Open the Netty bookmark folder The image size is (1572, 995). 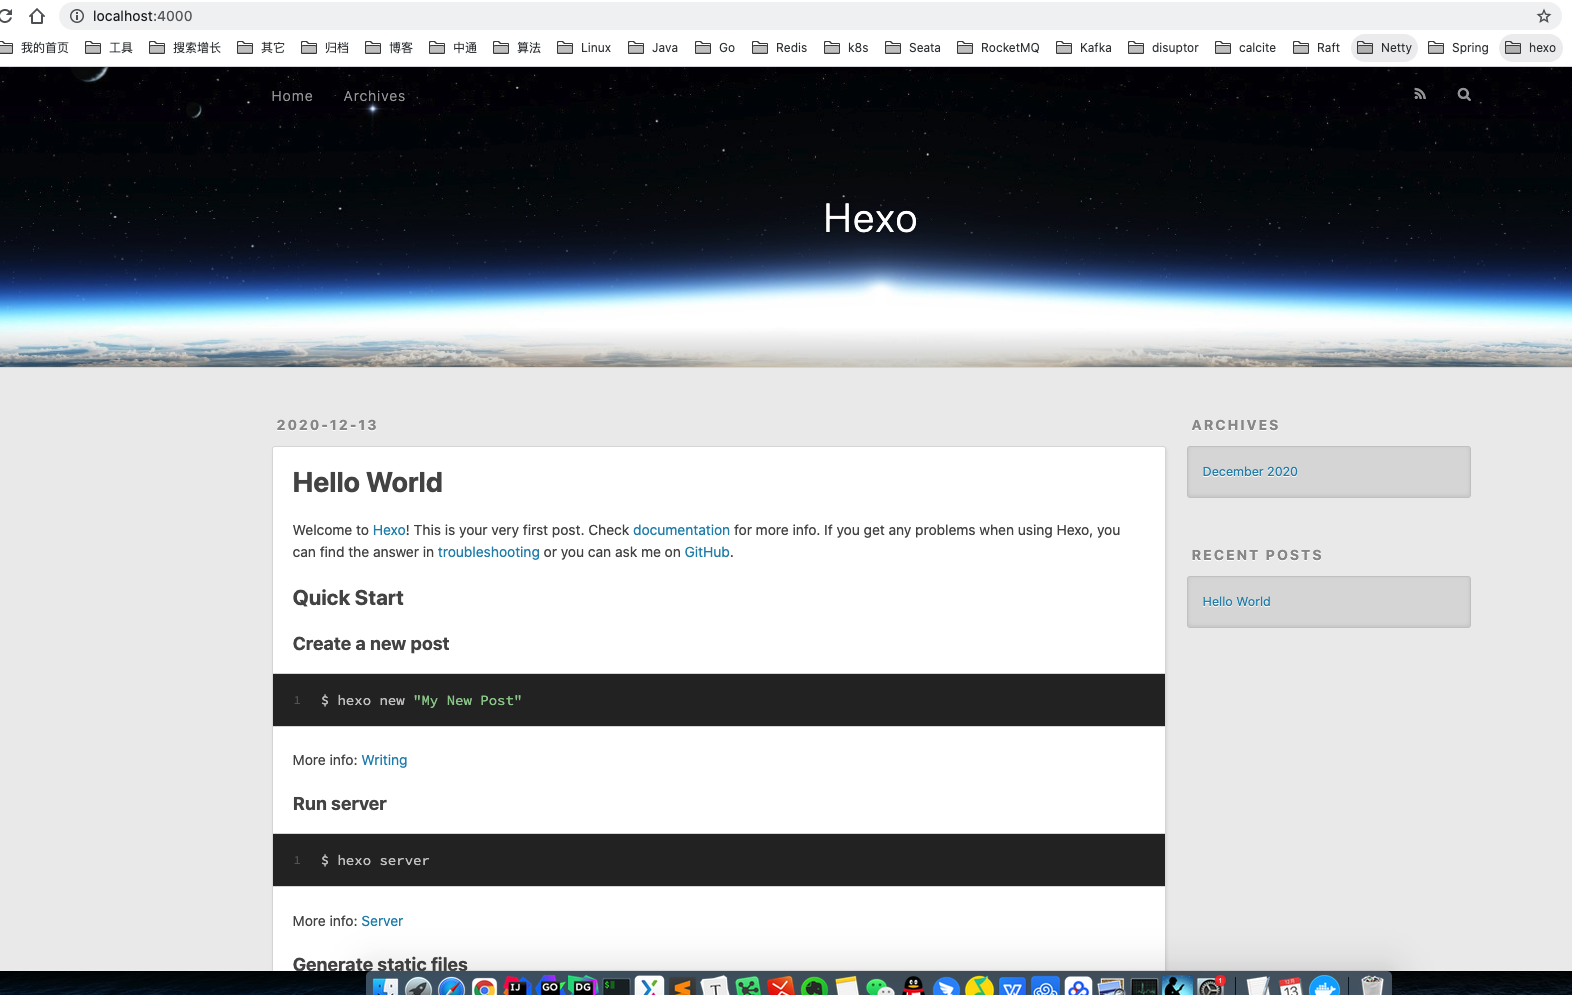coord(1385,47)
